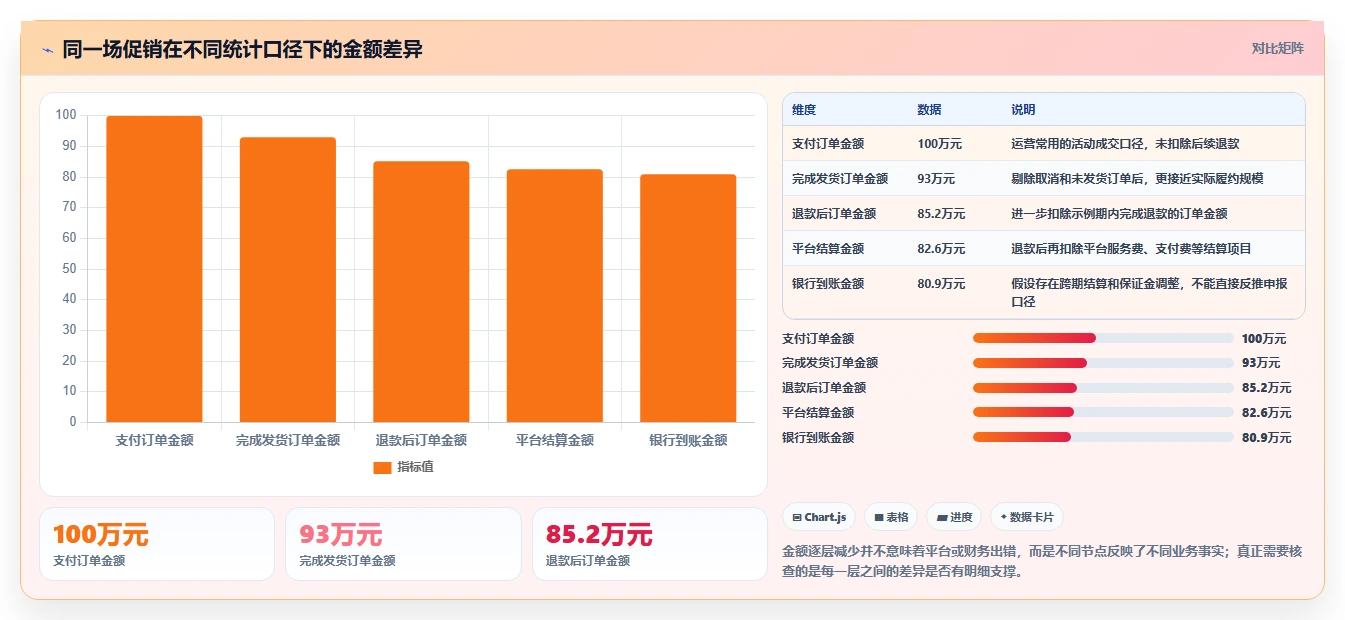Click the 支付订单金额 bar in chart
The image size is (1345, 620).
[x=154, y=269]
